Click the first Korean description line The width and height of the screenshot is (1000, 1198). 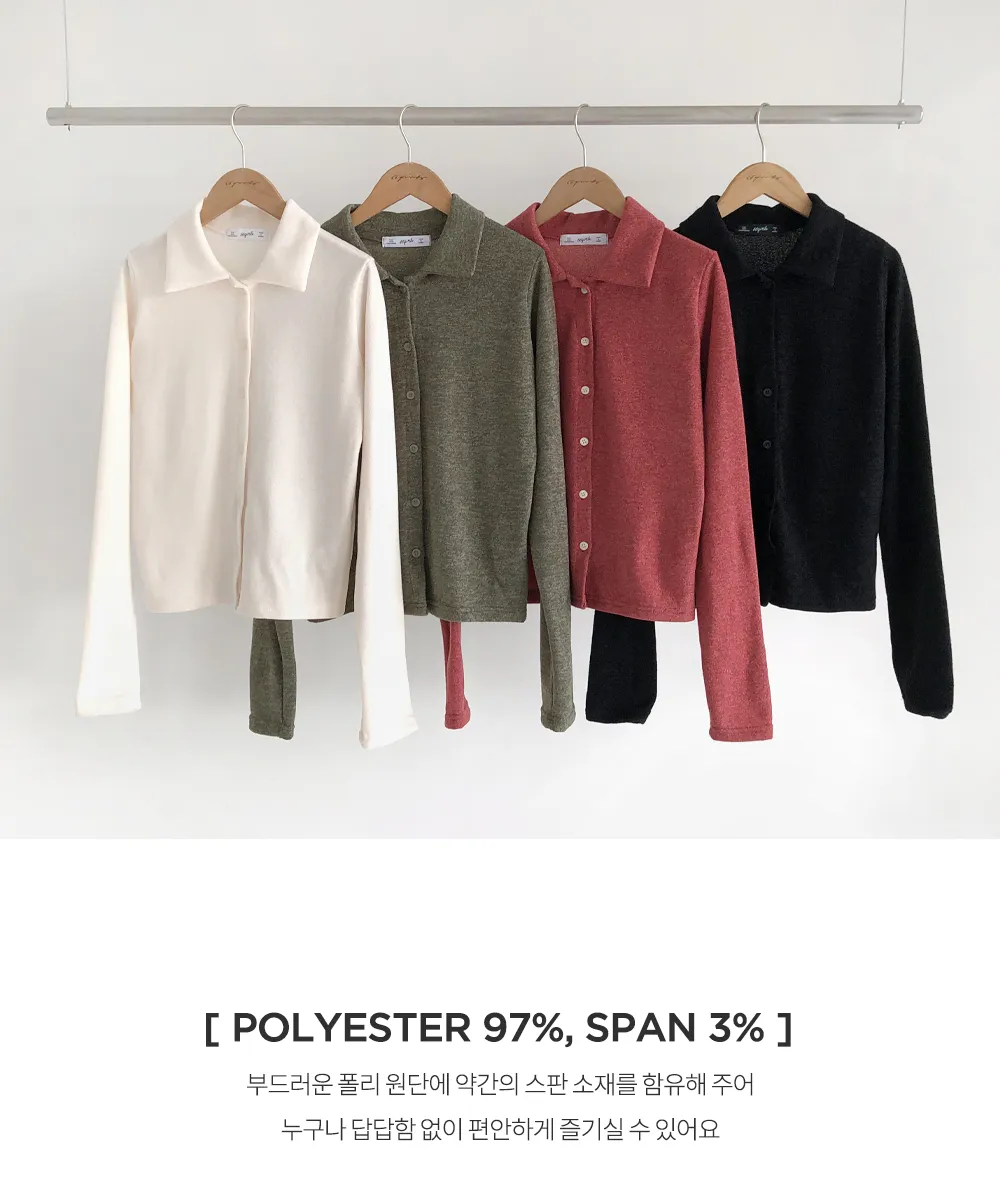[500, 1084]
